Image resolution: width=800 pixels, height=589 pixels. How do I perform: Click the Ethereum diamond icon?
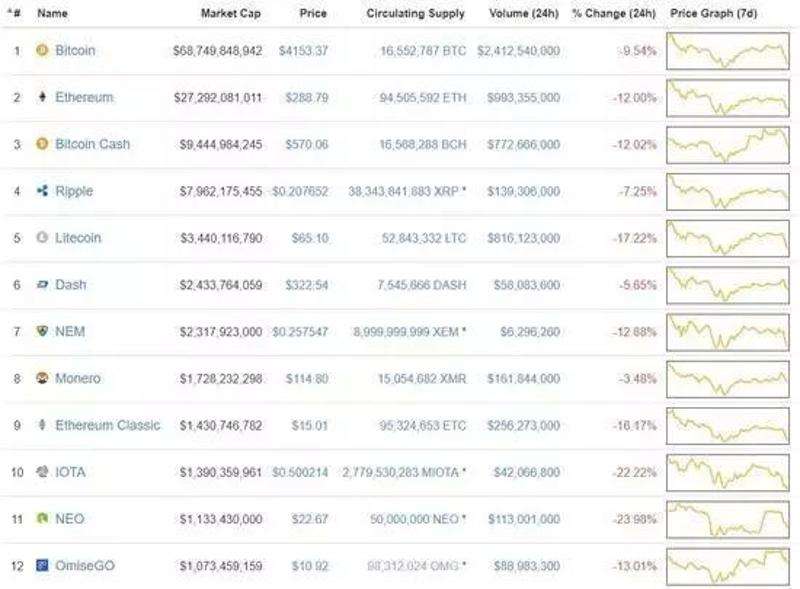[42, 97]
